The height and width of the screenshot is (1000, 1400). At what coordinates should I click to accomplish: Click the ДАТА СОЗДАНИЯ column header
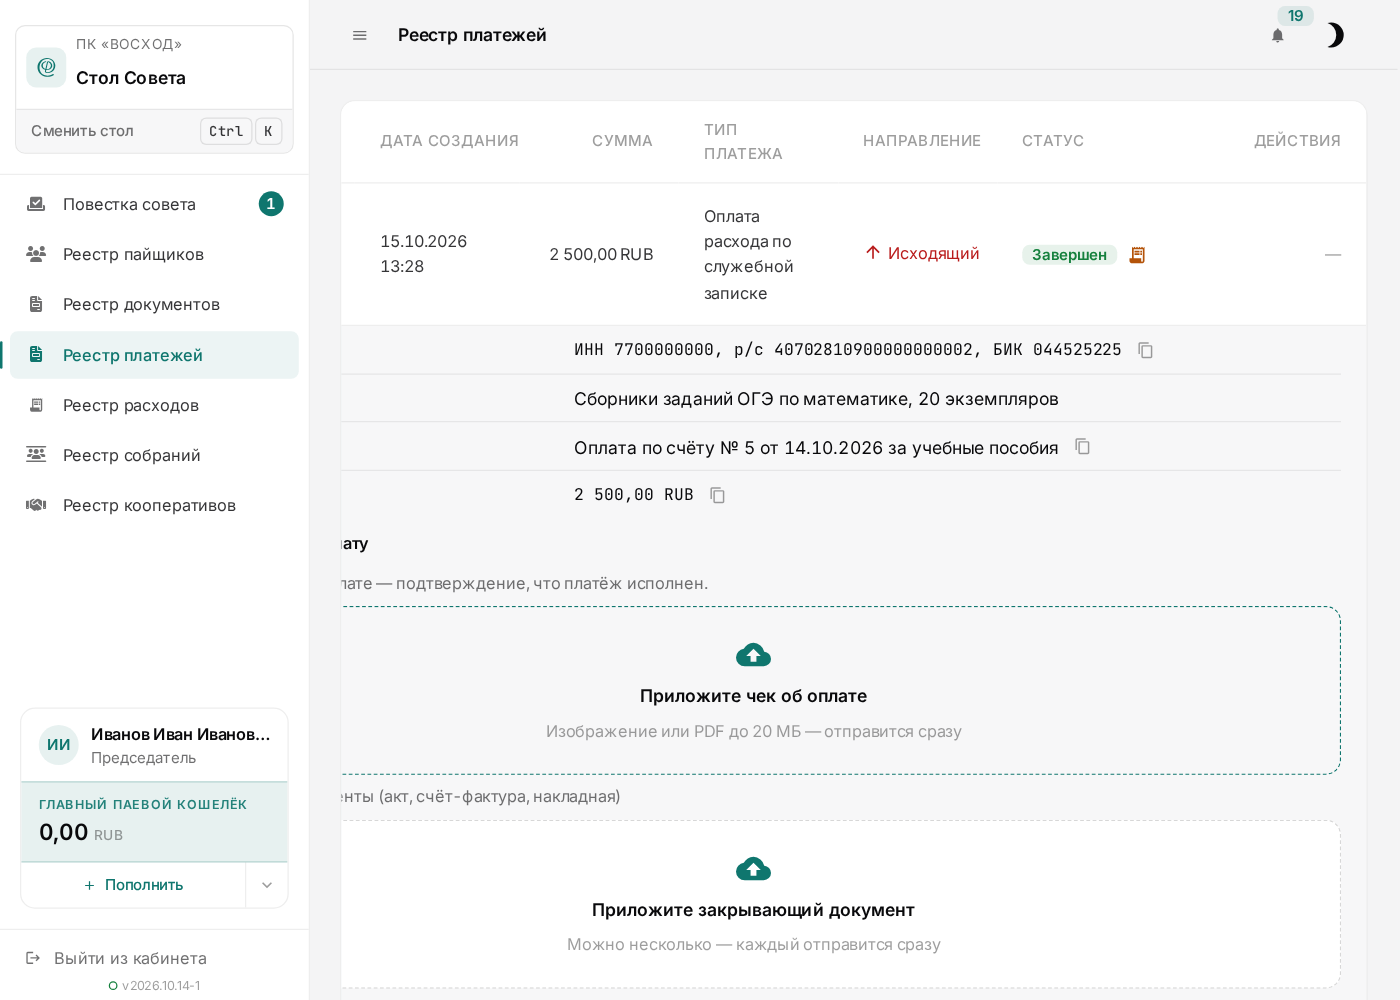pyautogui.click(x=449, y=141)
